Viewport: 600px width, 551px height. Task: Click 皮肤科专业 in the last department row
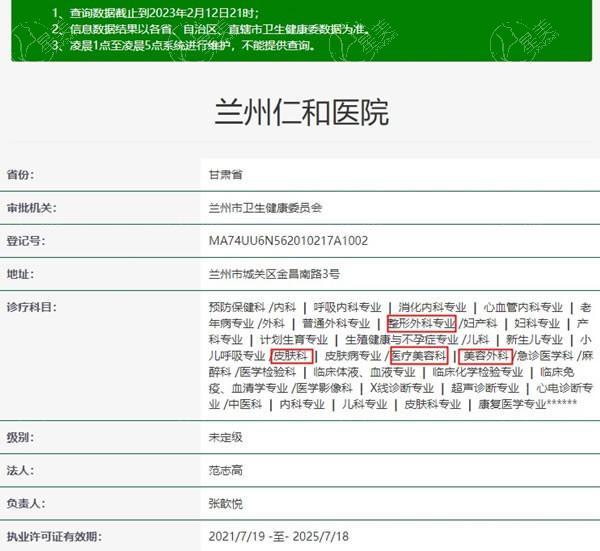pyautogui.click(x=432, y=404)
